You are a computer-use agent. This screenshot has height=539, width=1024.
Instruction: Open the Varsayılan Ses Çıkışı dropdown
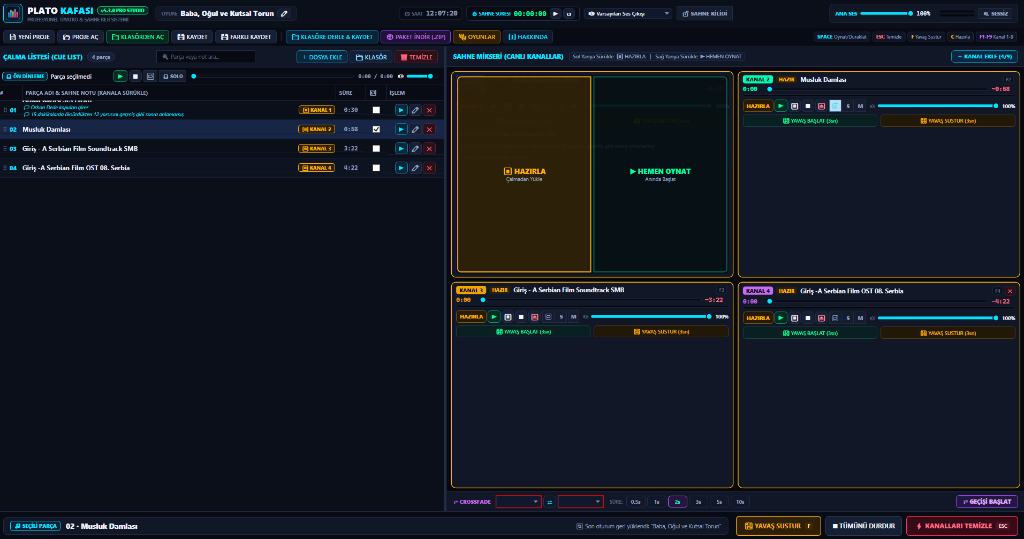[628, 14]
